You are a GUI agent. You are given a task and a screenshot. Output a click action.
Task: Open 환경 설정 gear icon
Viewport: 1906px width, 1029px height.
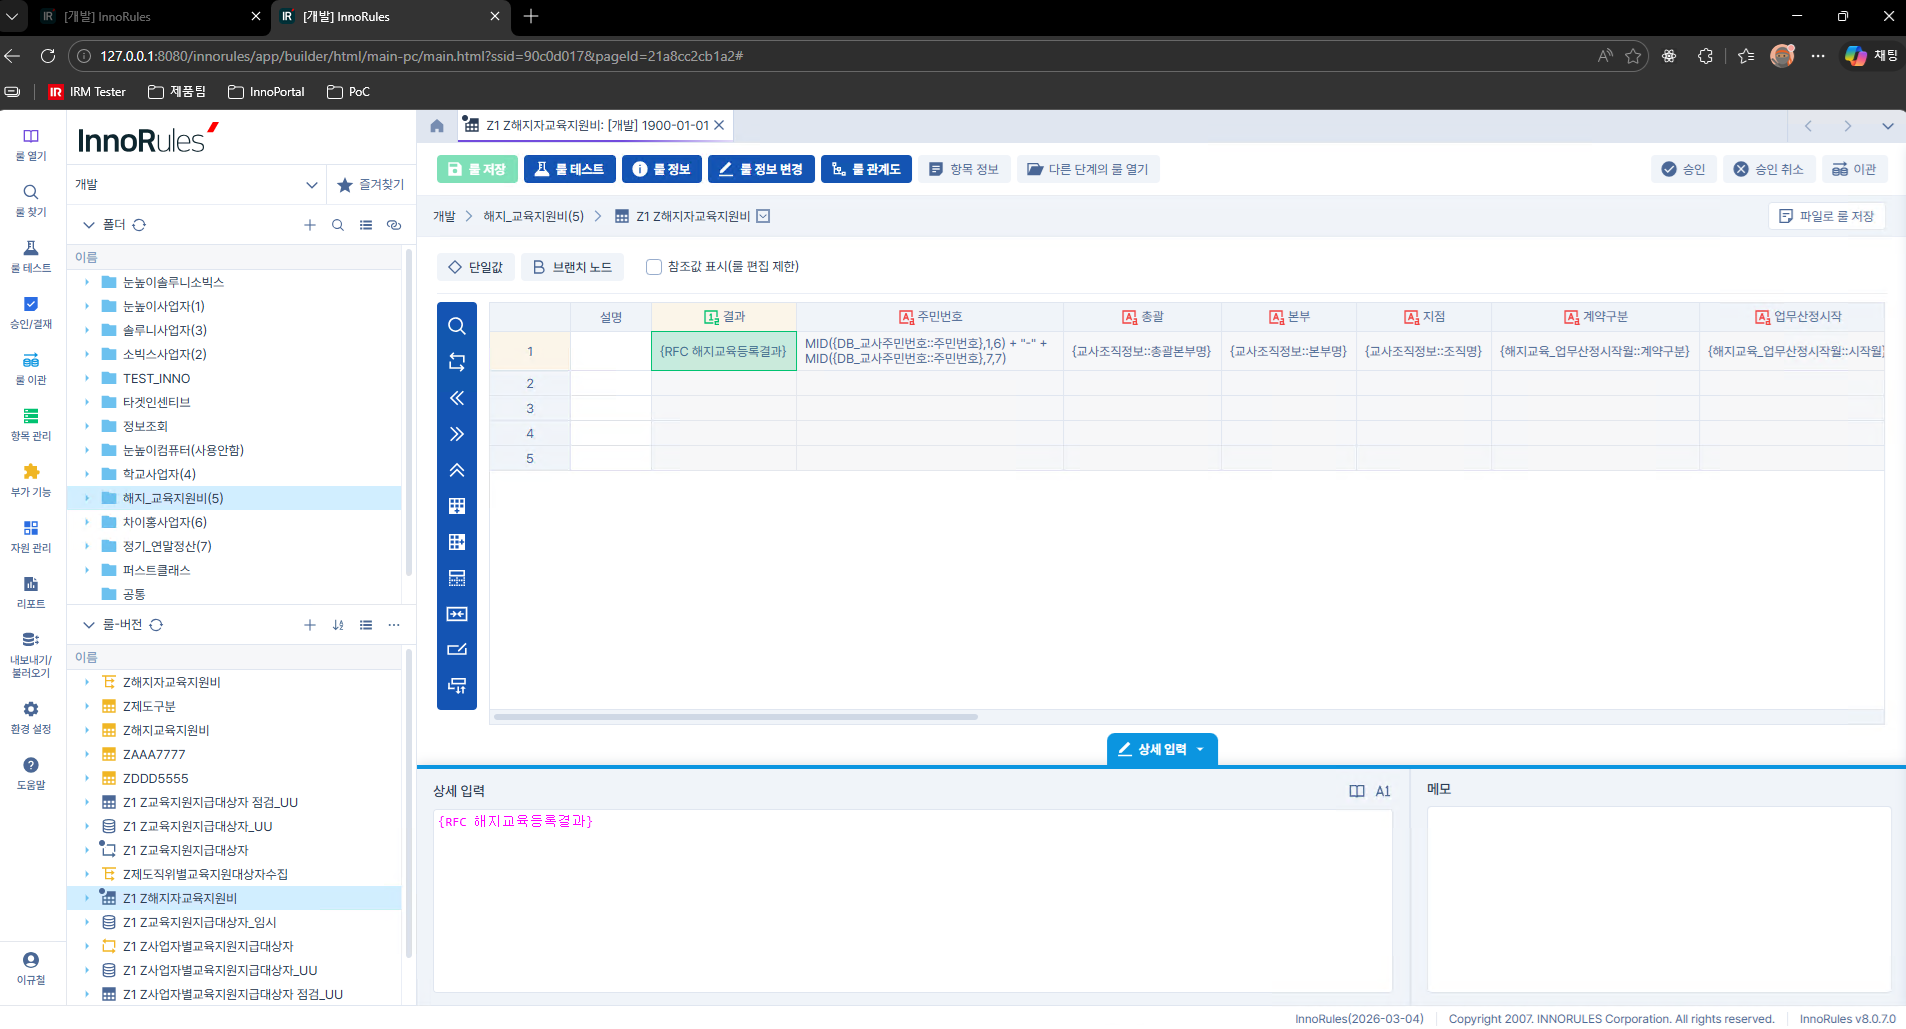point(31,716)
